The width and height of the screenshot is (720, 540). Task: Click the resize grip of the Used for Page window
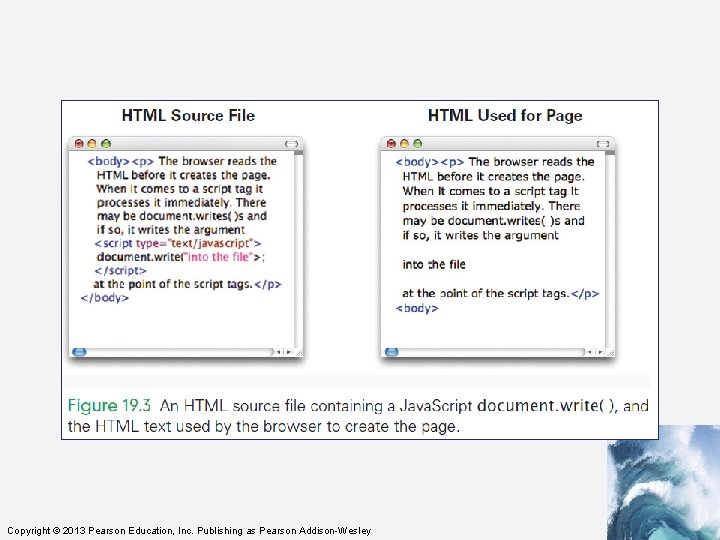611,352
